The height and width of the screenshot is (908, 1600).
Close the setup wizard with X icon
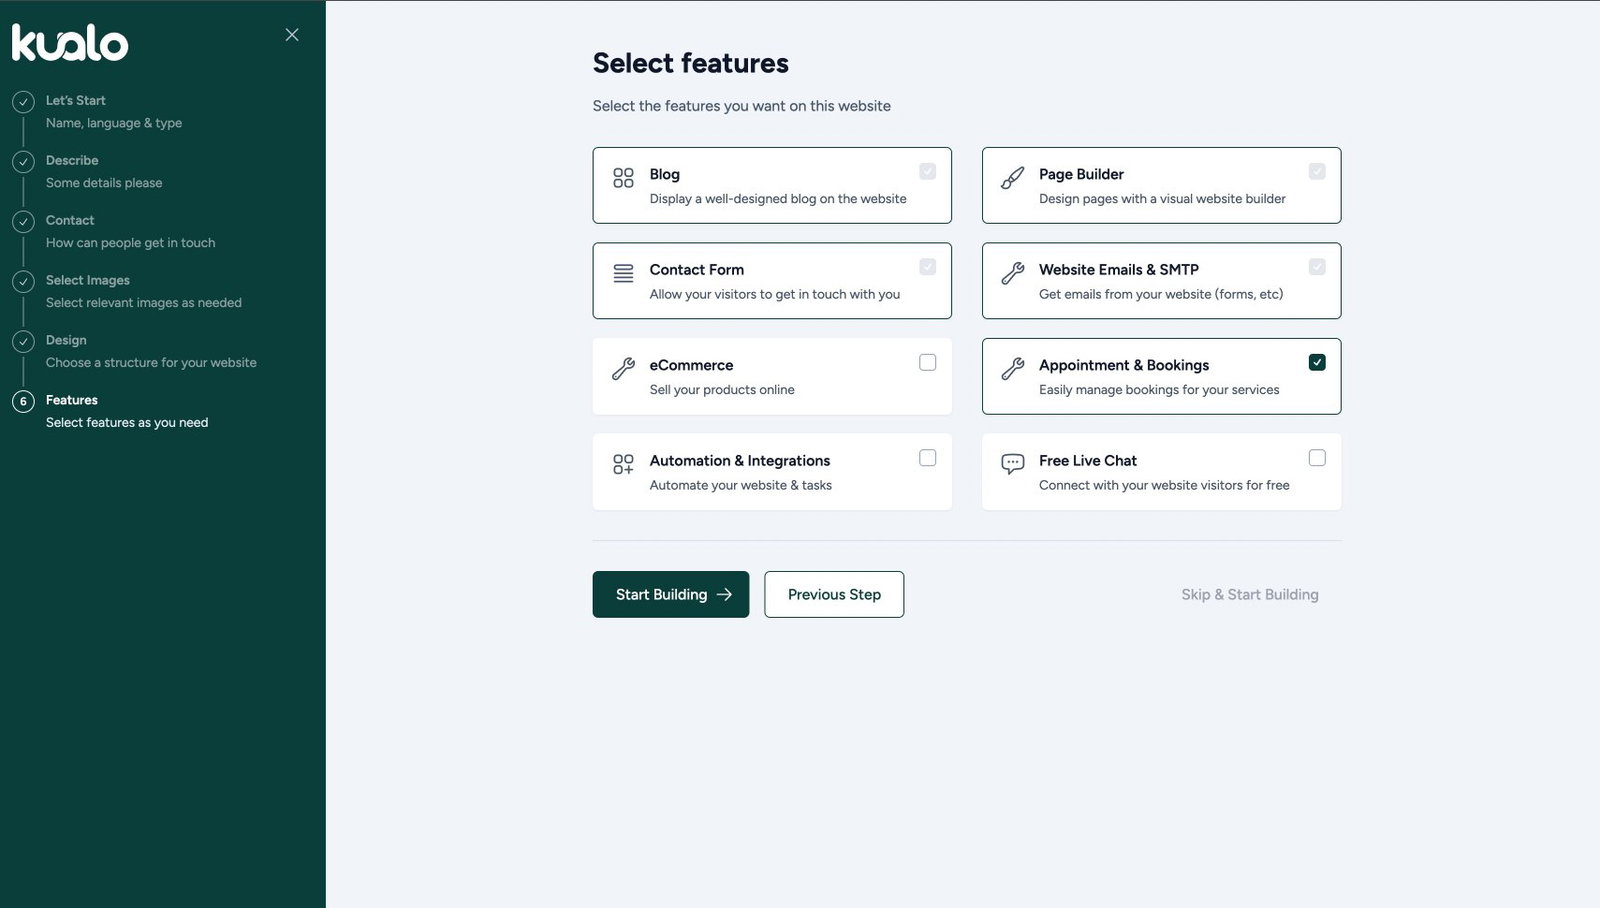tap(292, 35)
